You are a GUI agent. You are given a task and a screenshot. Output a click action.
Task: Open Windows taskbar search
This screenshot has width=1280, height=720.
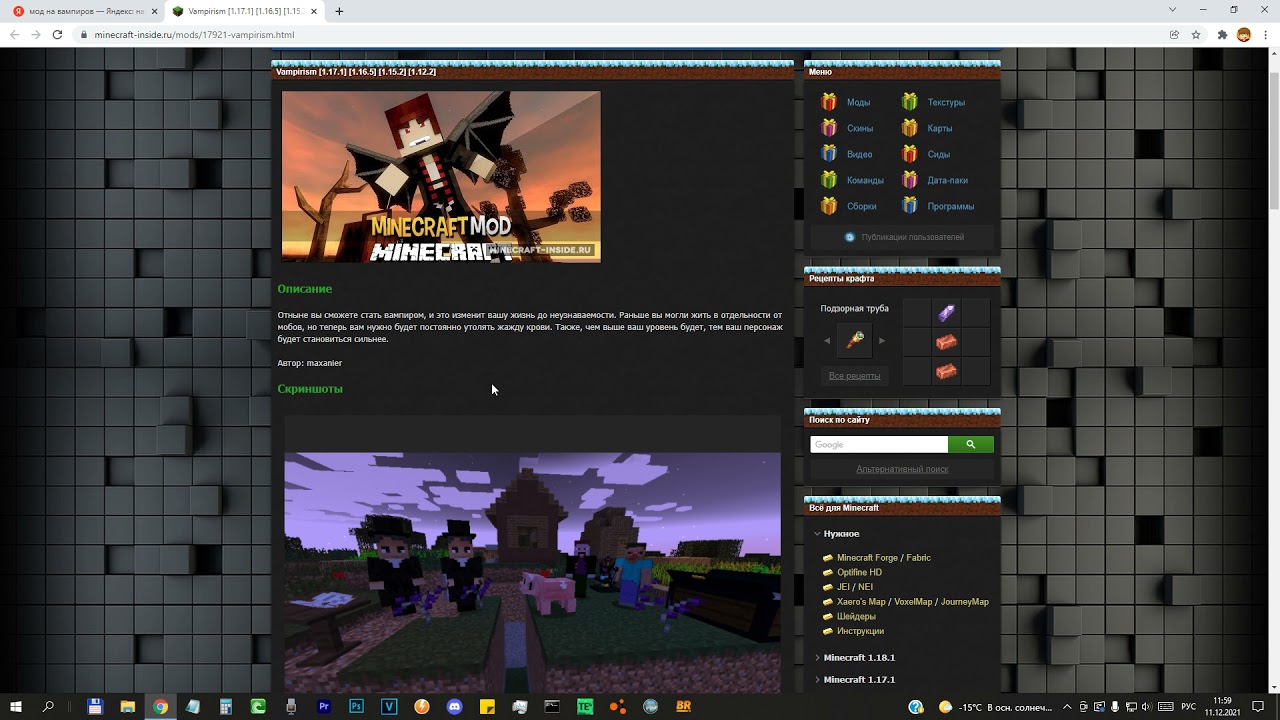48,706
